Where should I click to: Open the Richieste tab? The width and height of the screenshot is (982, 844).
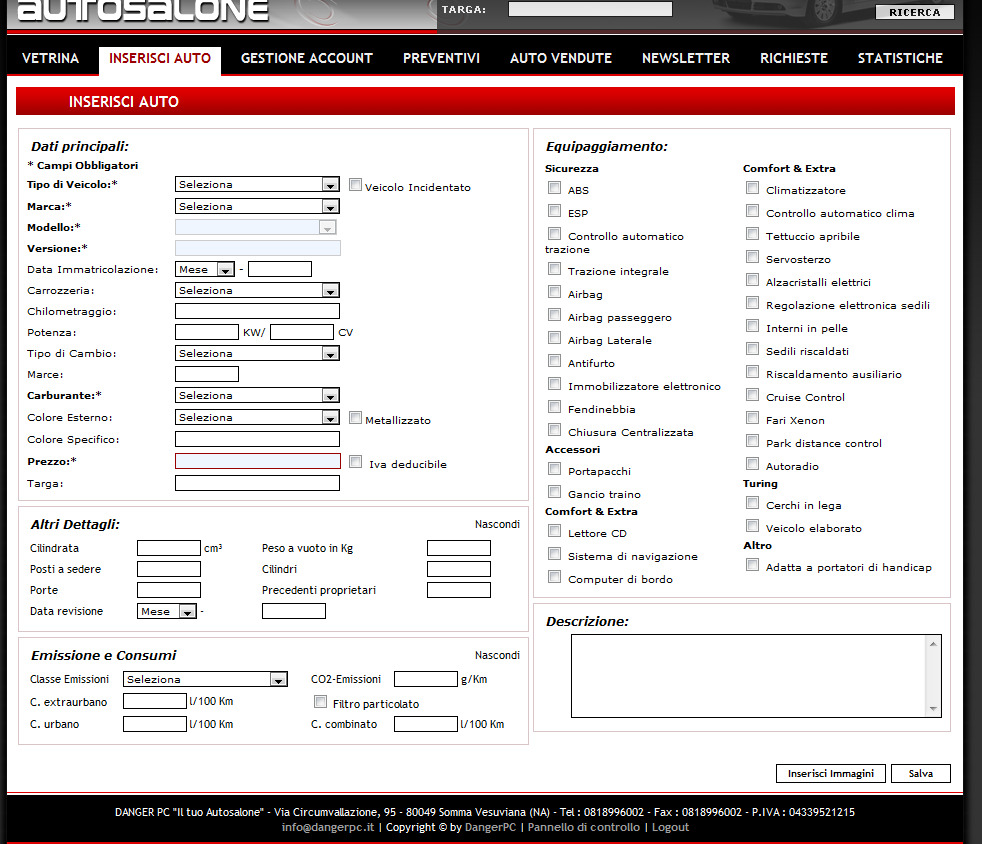click(x=793, y=58)
